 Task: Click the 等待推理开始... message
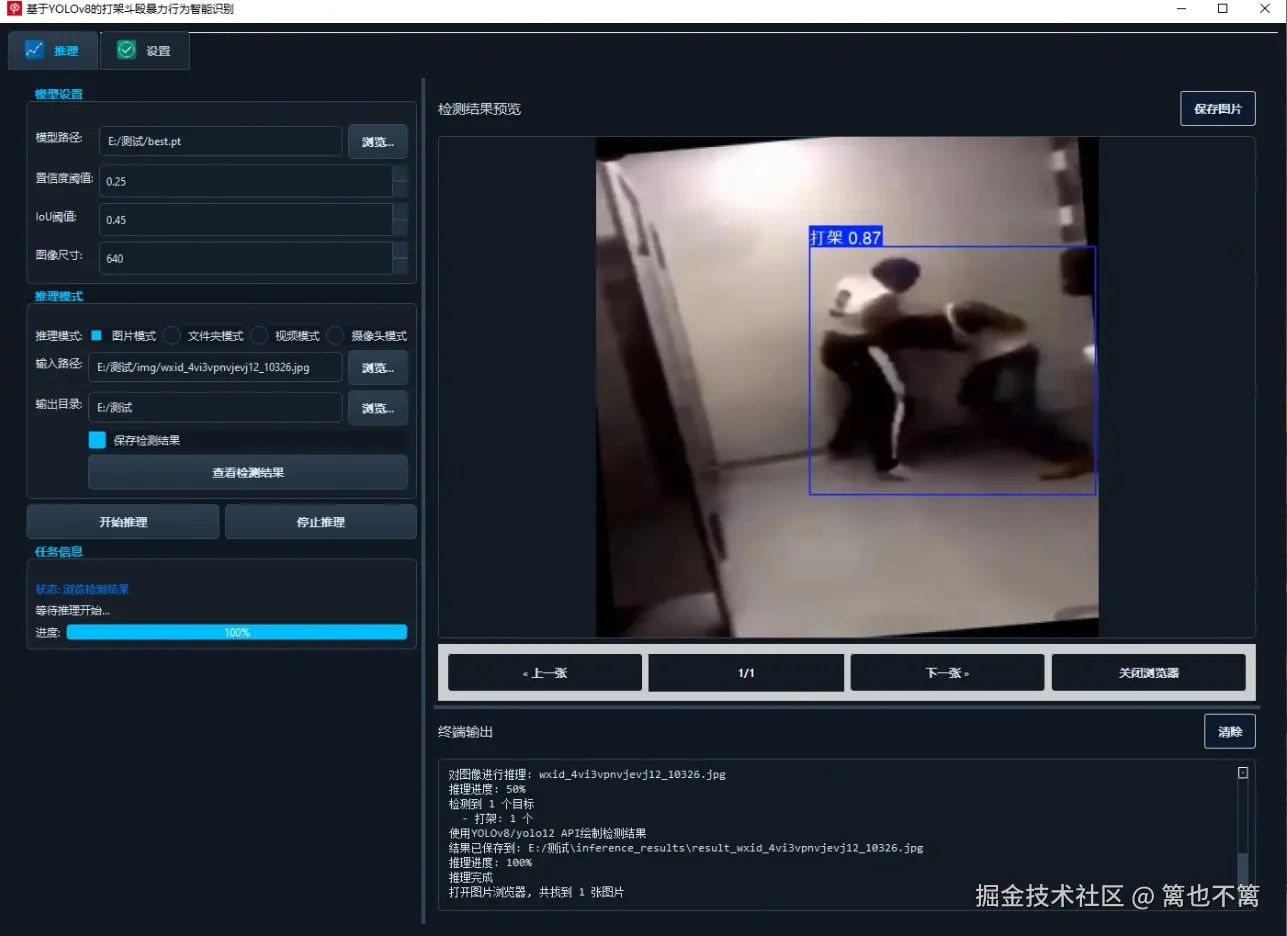(73, 610)
